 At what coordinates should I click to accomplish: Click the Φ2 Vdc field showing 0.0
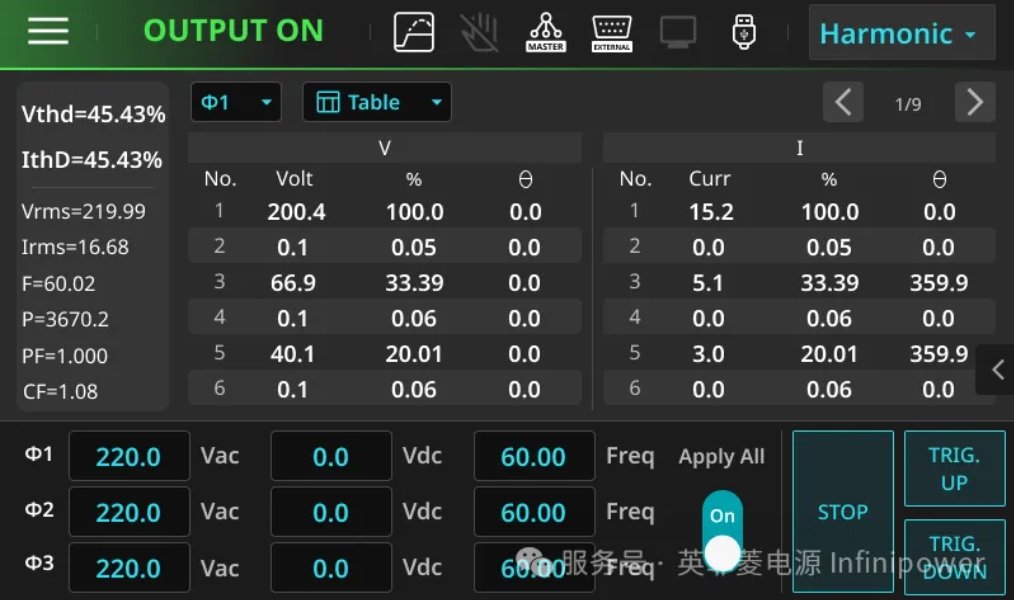(331, 513)
